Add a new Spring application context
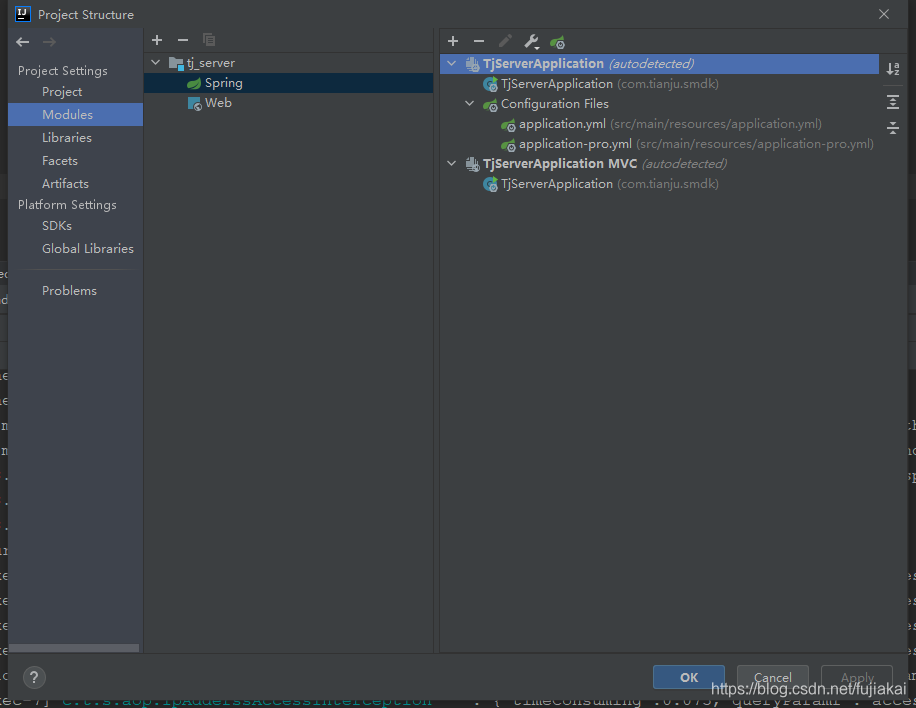 tap(453, 41)
